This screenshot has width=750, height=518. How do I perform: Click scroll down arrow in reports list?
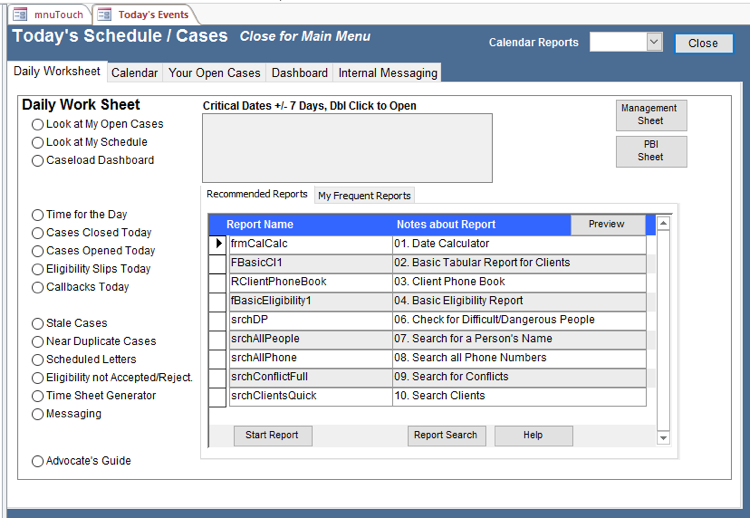point(663,438)
